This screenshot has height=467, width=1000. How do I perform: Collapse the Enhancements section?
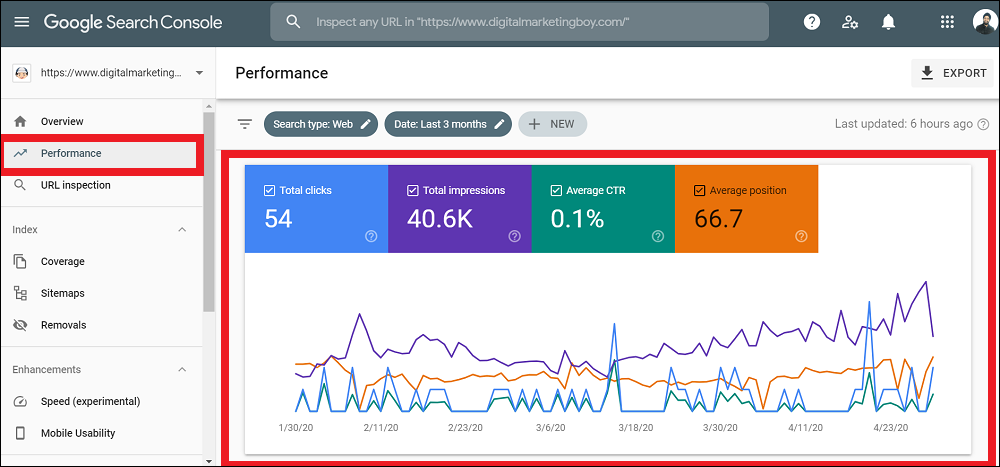tap(182, 369)
